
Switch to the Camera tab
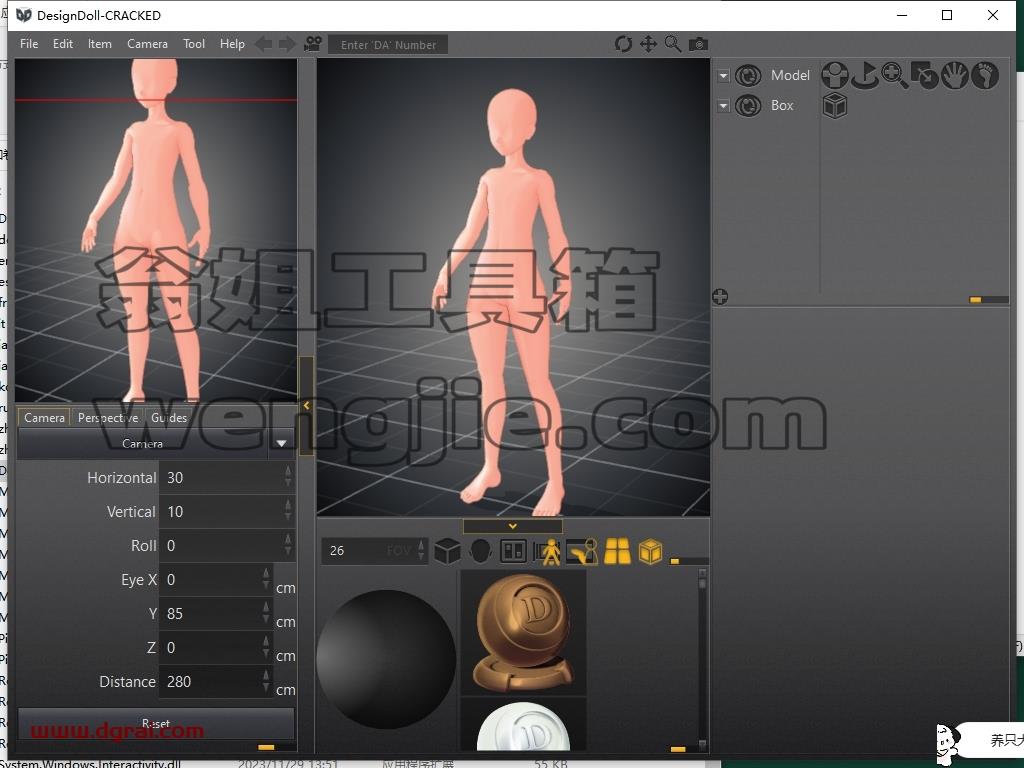[44, 417]
